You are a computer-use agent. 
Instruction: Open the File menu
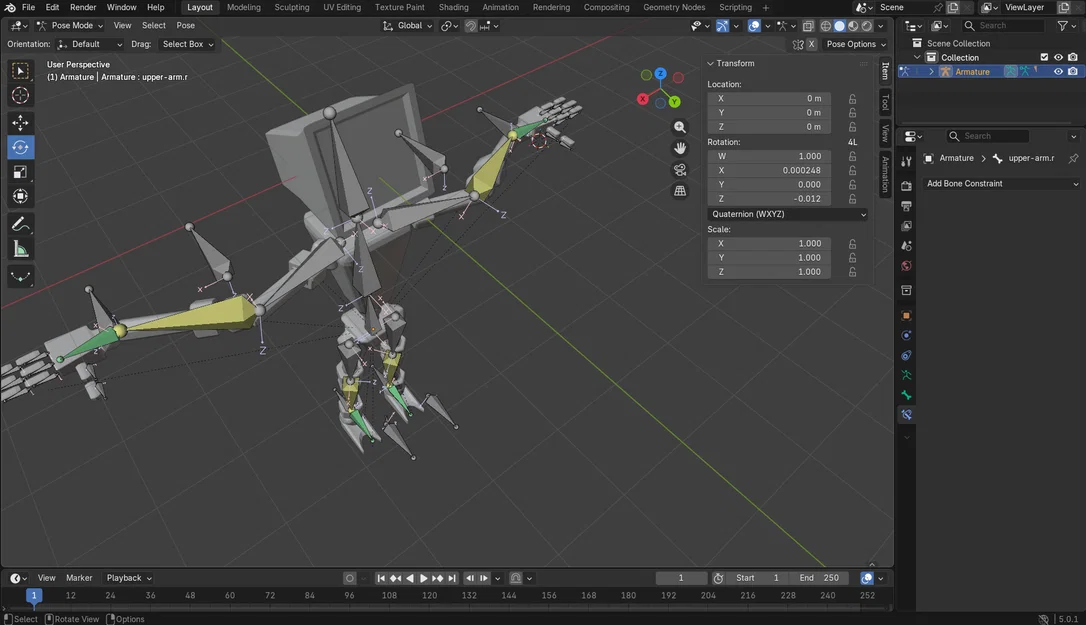click(28, 7)
